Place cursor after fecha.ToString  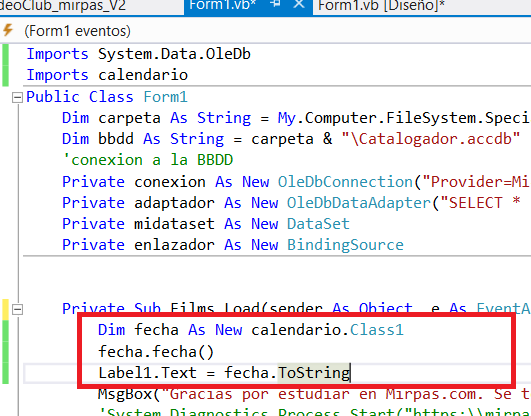click(350, 373)
